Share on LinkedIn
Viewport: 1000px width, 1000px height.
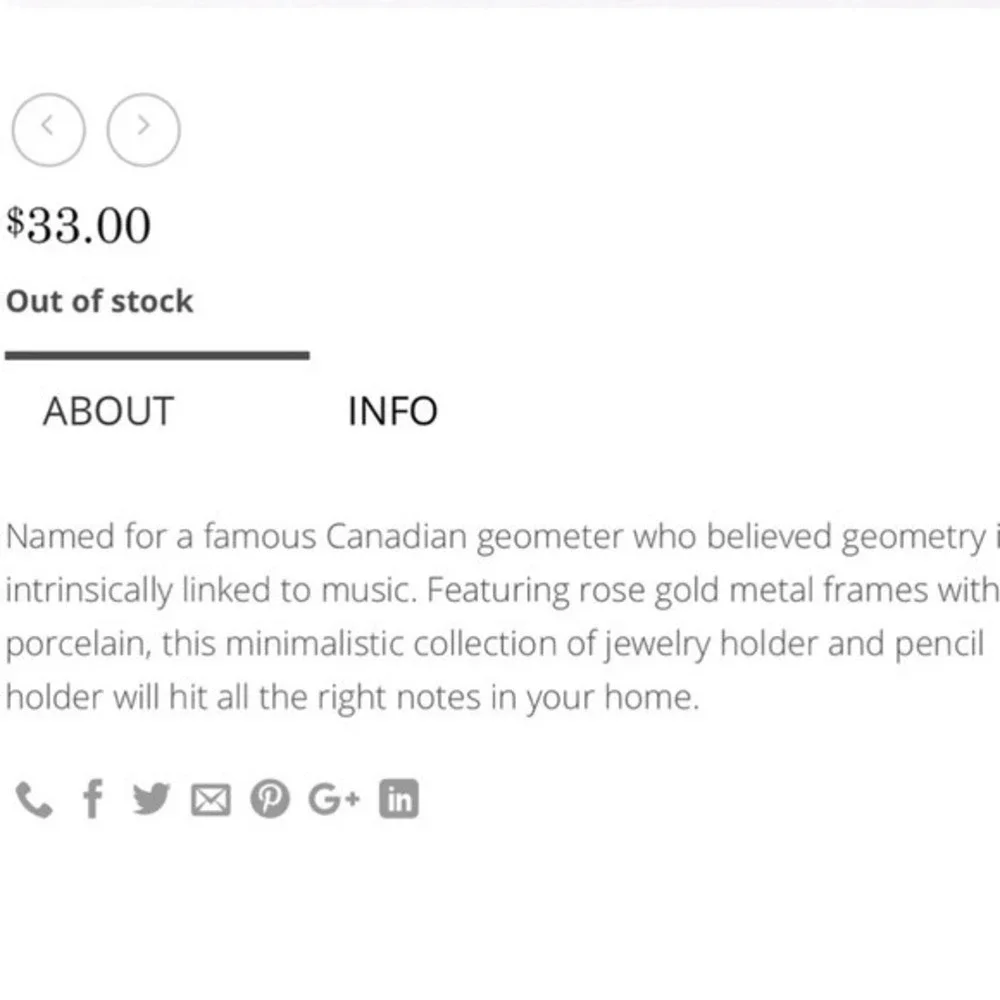click(x=399, y=798)
